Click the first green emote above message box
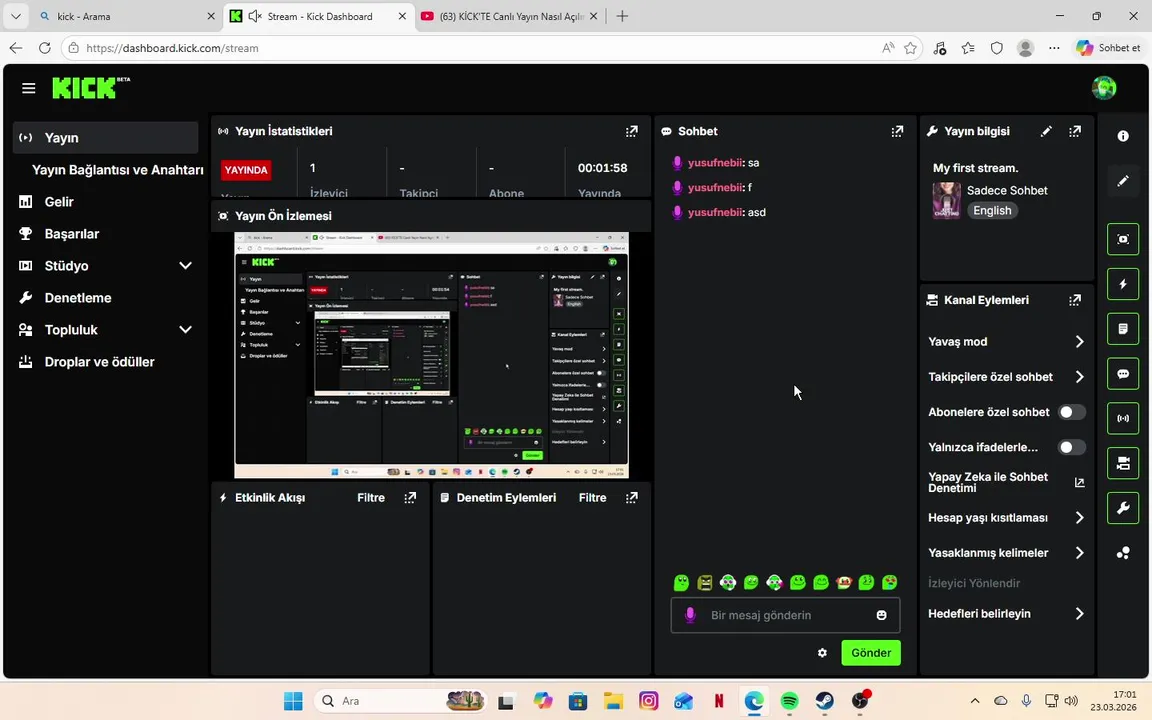The width and height of the screenshot is (1152, 720). pos(681,583)
